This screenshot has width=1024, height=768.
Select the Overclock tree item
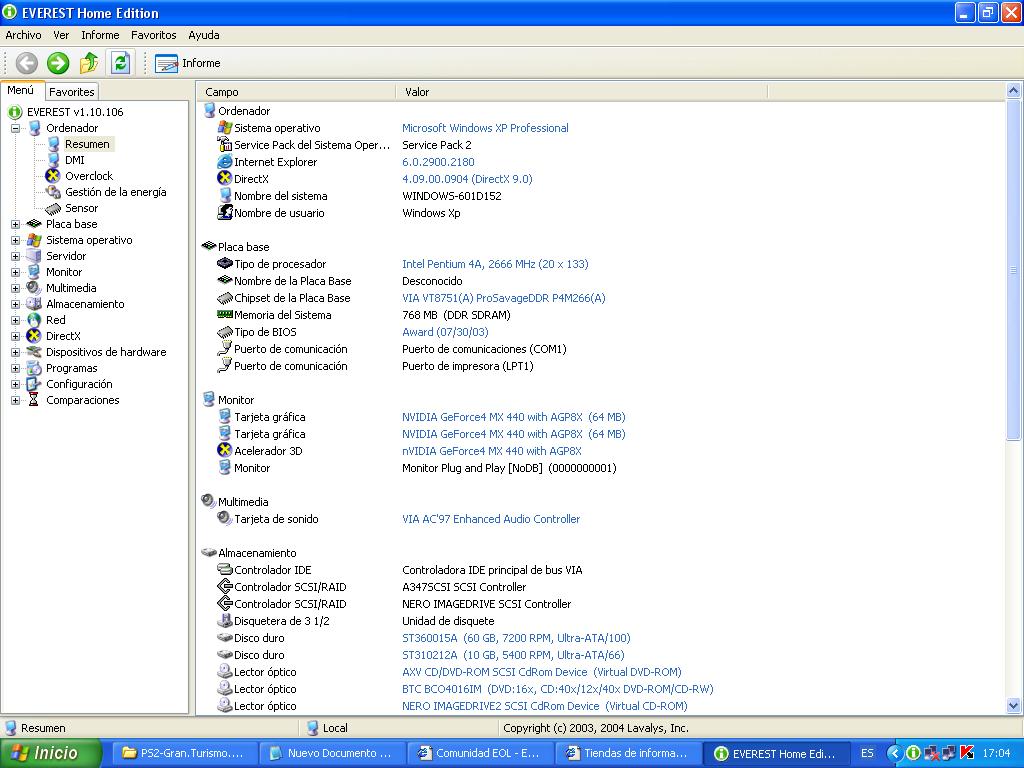click(x=88, y=176)
